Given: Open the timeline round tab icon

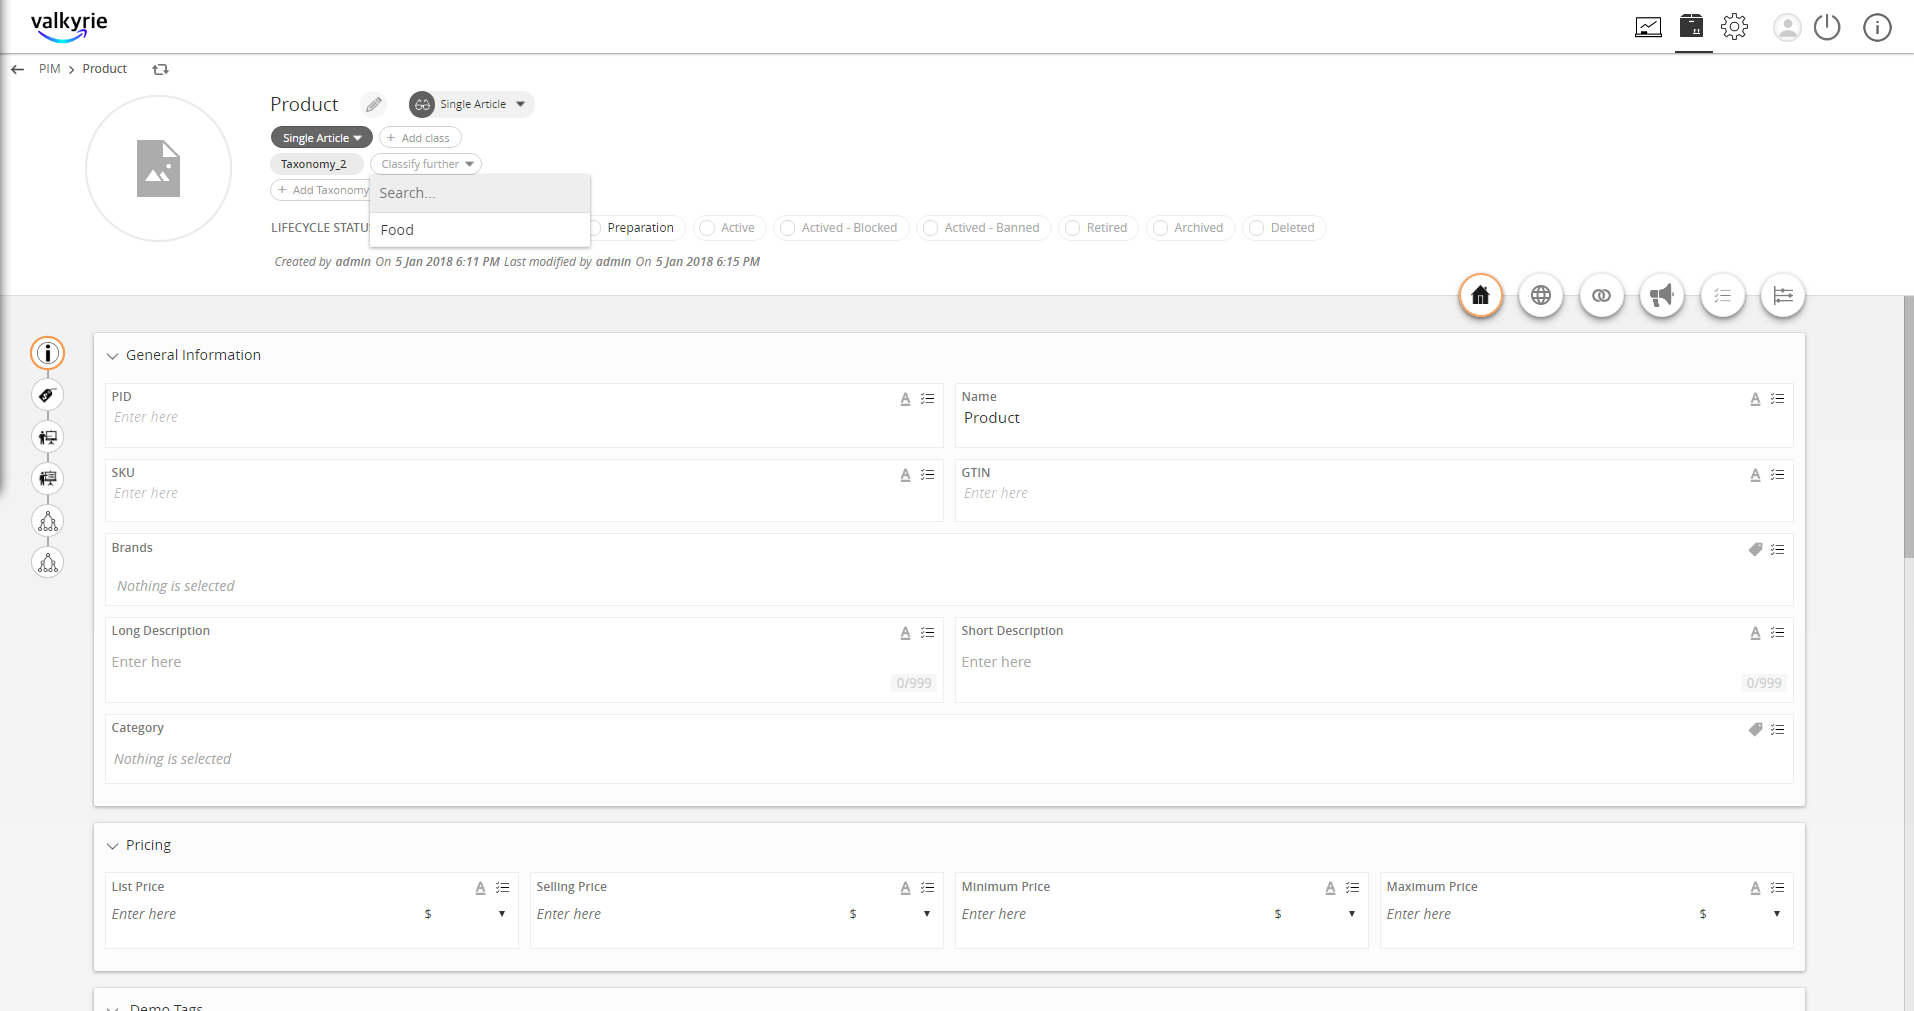Looking at the screenshot, I should (1783, 295).
